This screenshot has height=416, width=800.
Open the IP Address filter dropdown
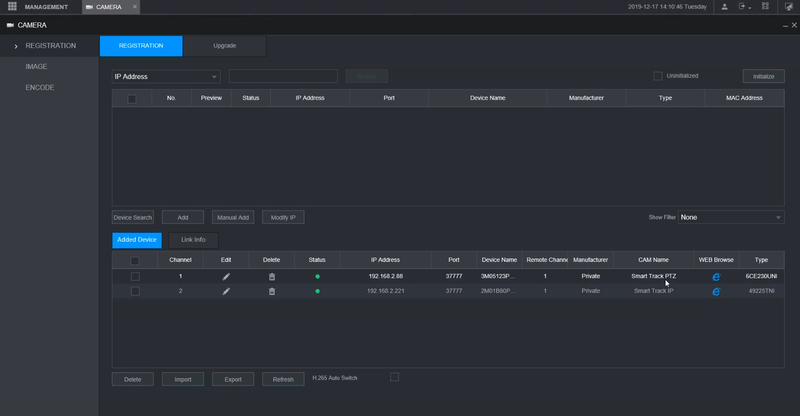pyautogui.click(x=166, y=76)
